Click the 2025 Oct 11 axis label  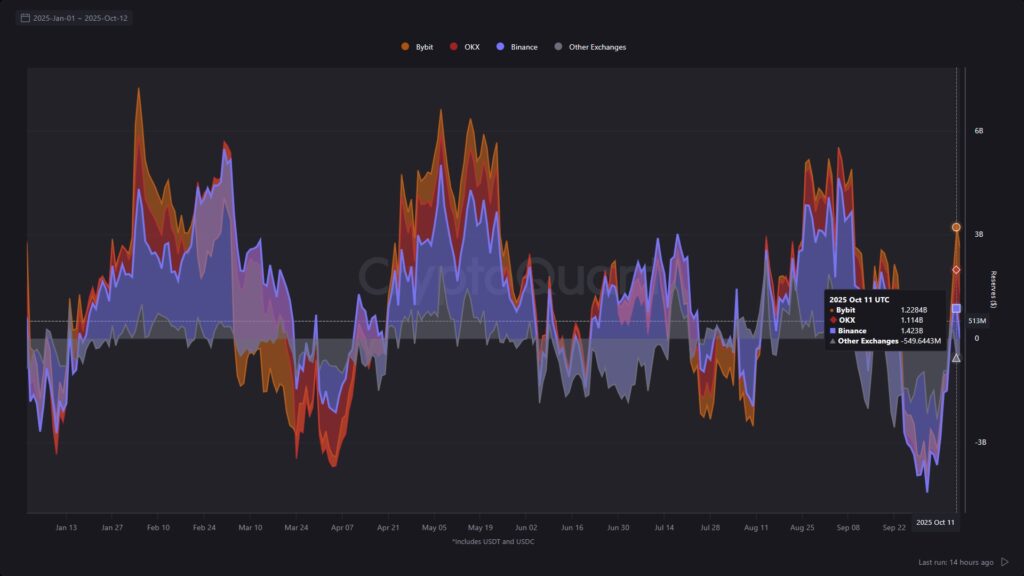click(x=937, y=521)
